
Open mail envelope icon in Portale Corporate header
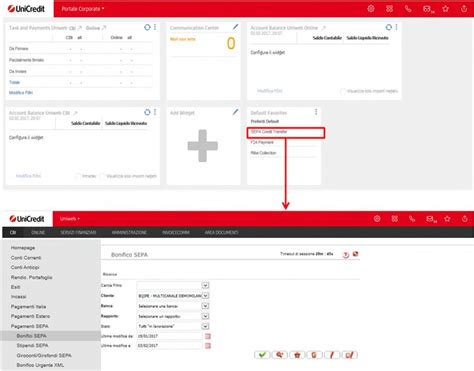(x=428, y=9)
